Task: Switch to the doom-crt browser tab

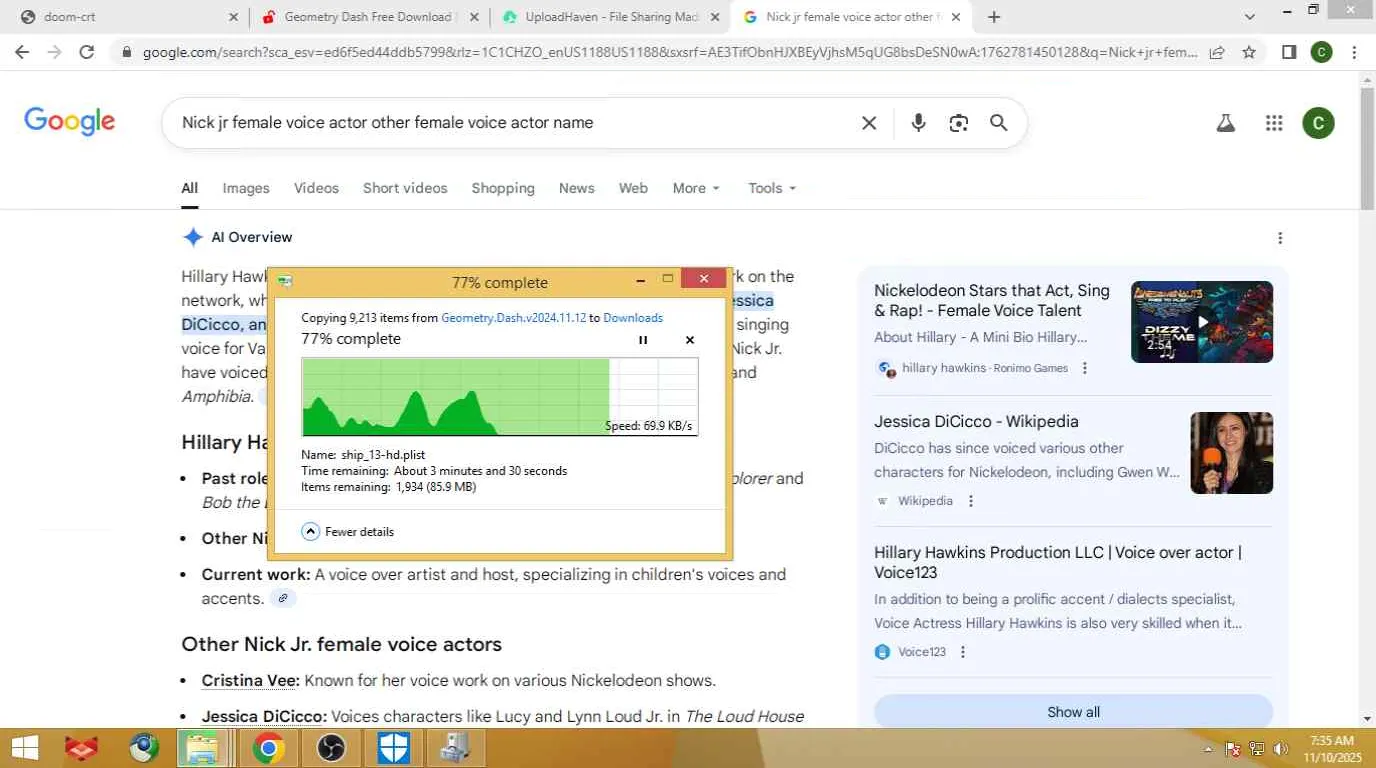Action: point(125,17)
